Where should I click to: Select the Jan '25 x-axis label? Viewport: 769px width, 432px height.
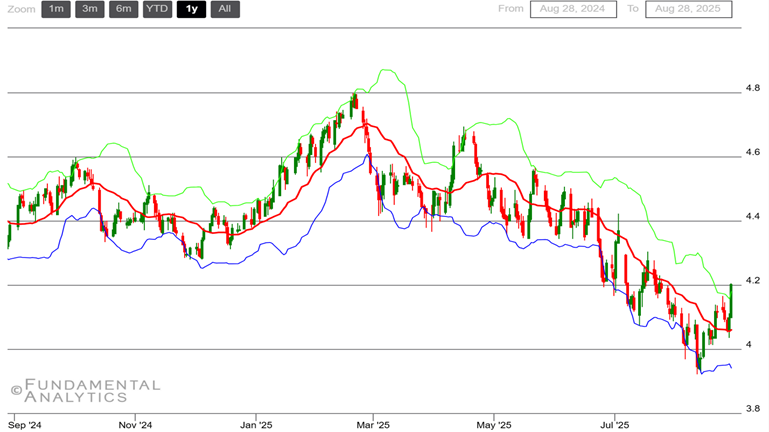(x=256, y=424)
